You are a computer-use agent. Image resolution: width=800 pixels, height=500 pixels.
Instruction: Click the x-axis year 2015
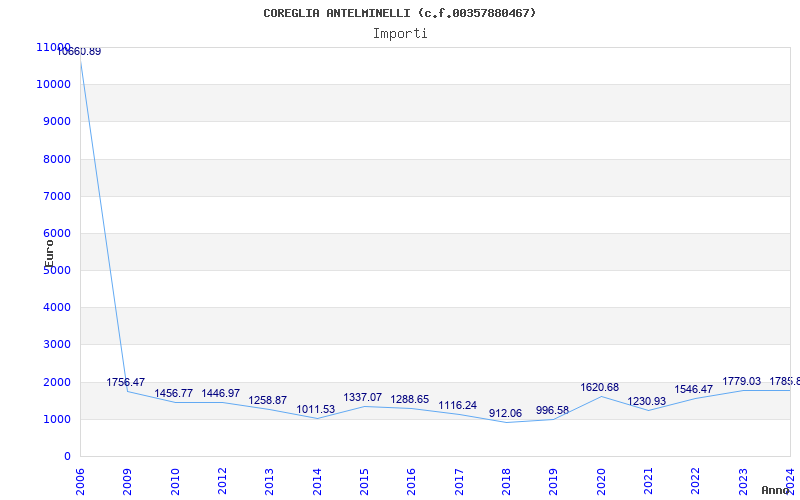click(364, 482)
